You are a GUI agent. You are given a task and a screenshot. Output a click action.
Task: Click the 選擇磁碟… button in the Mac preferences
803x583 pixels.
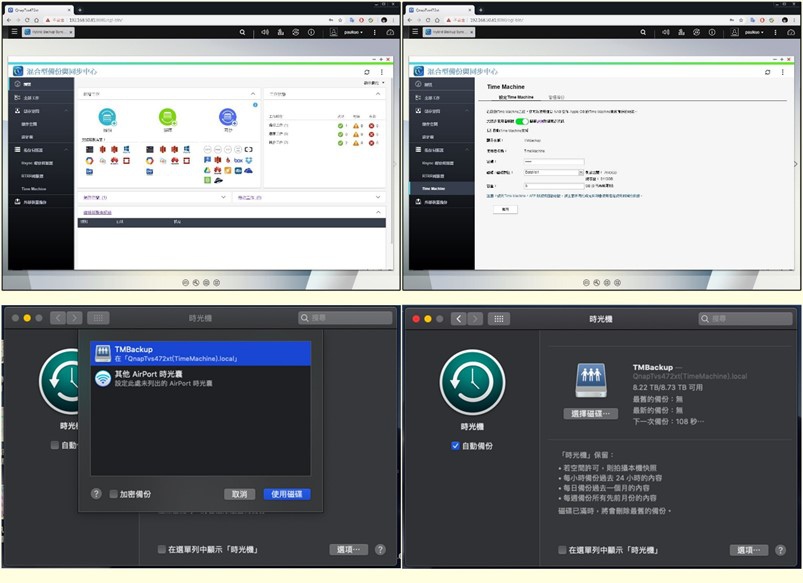pyautogui.click(x=590, y=413)
